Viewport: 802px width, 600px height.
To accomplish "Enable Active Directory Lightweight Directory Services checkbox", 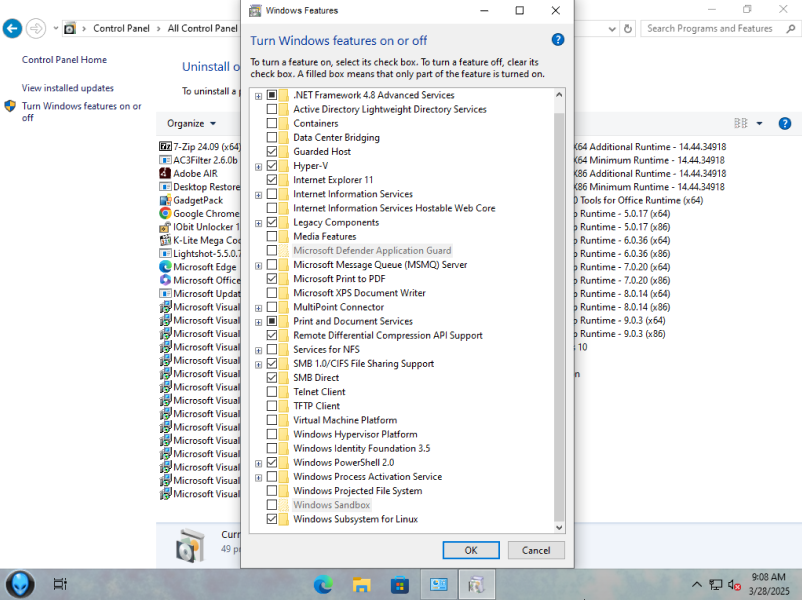I will (272, 109).
